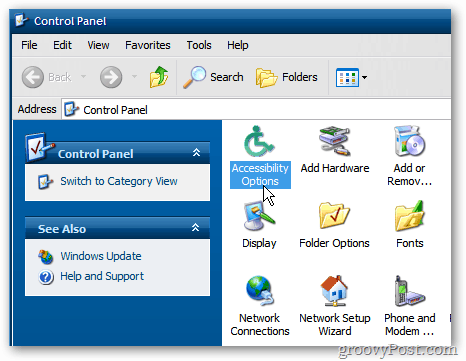Click the Help and Support question icon
Screen dimensions: 466x361
pos(46,277)
